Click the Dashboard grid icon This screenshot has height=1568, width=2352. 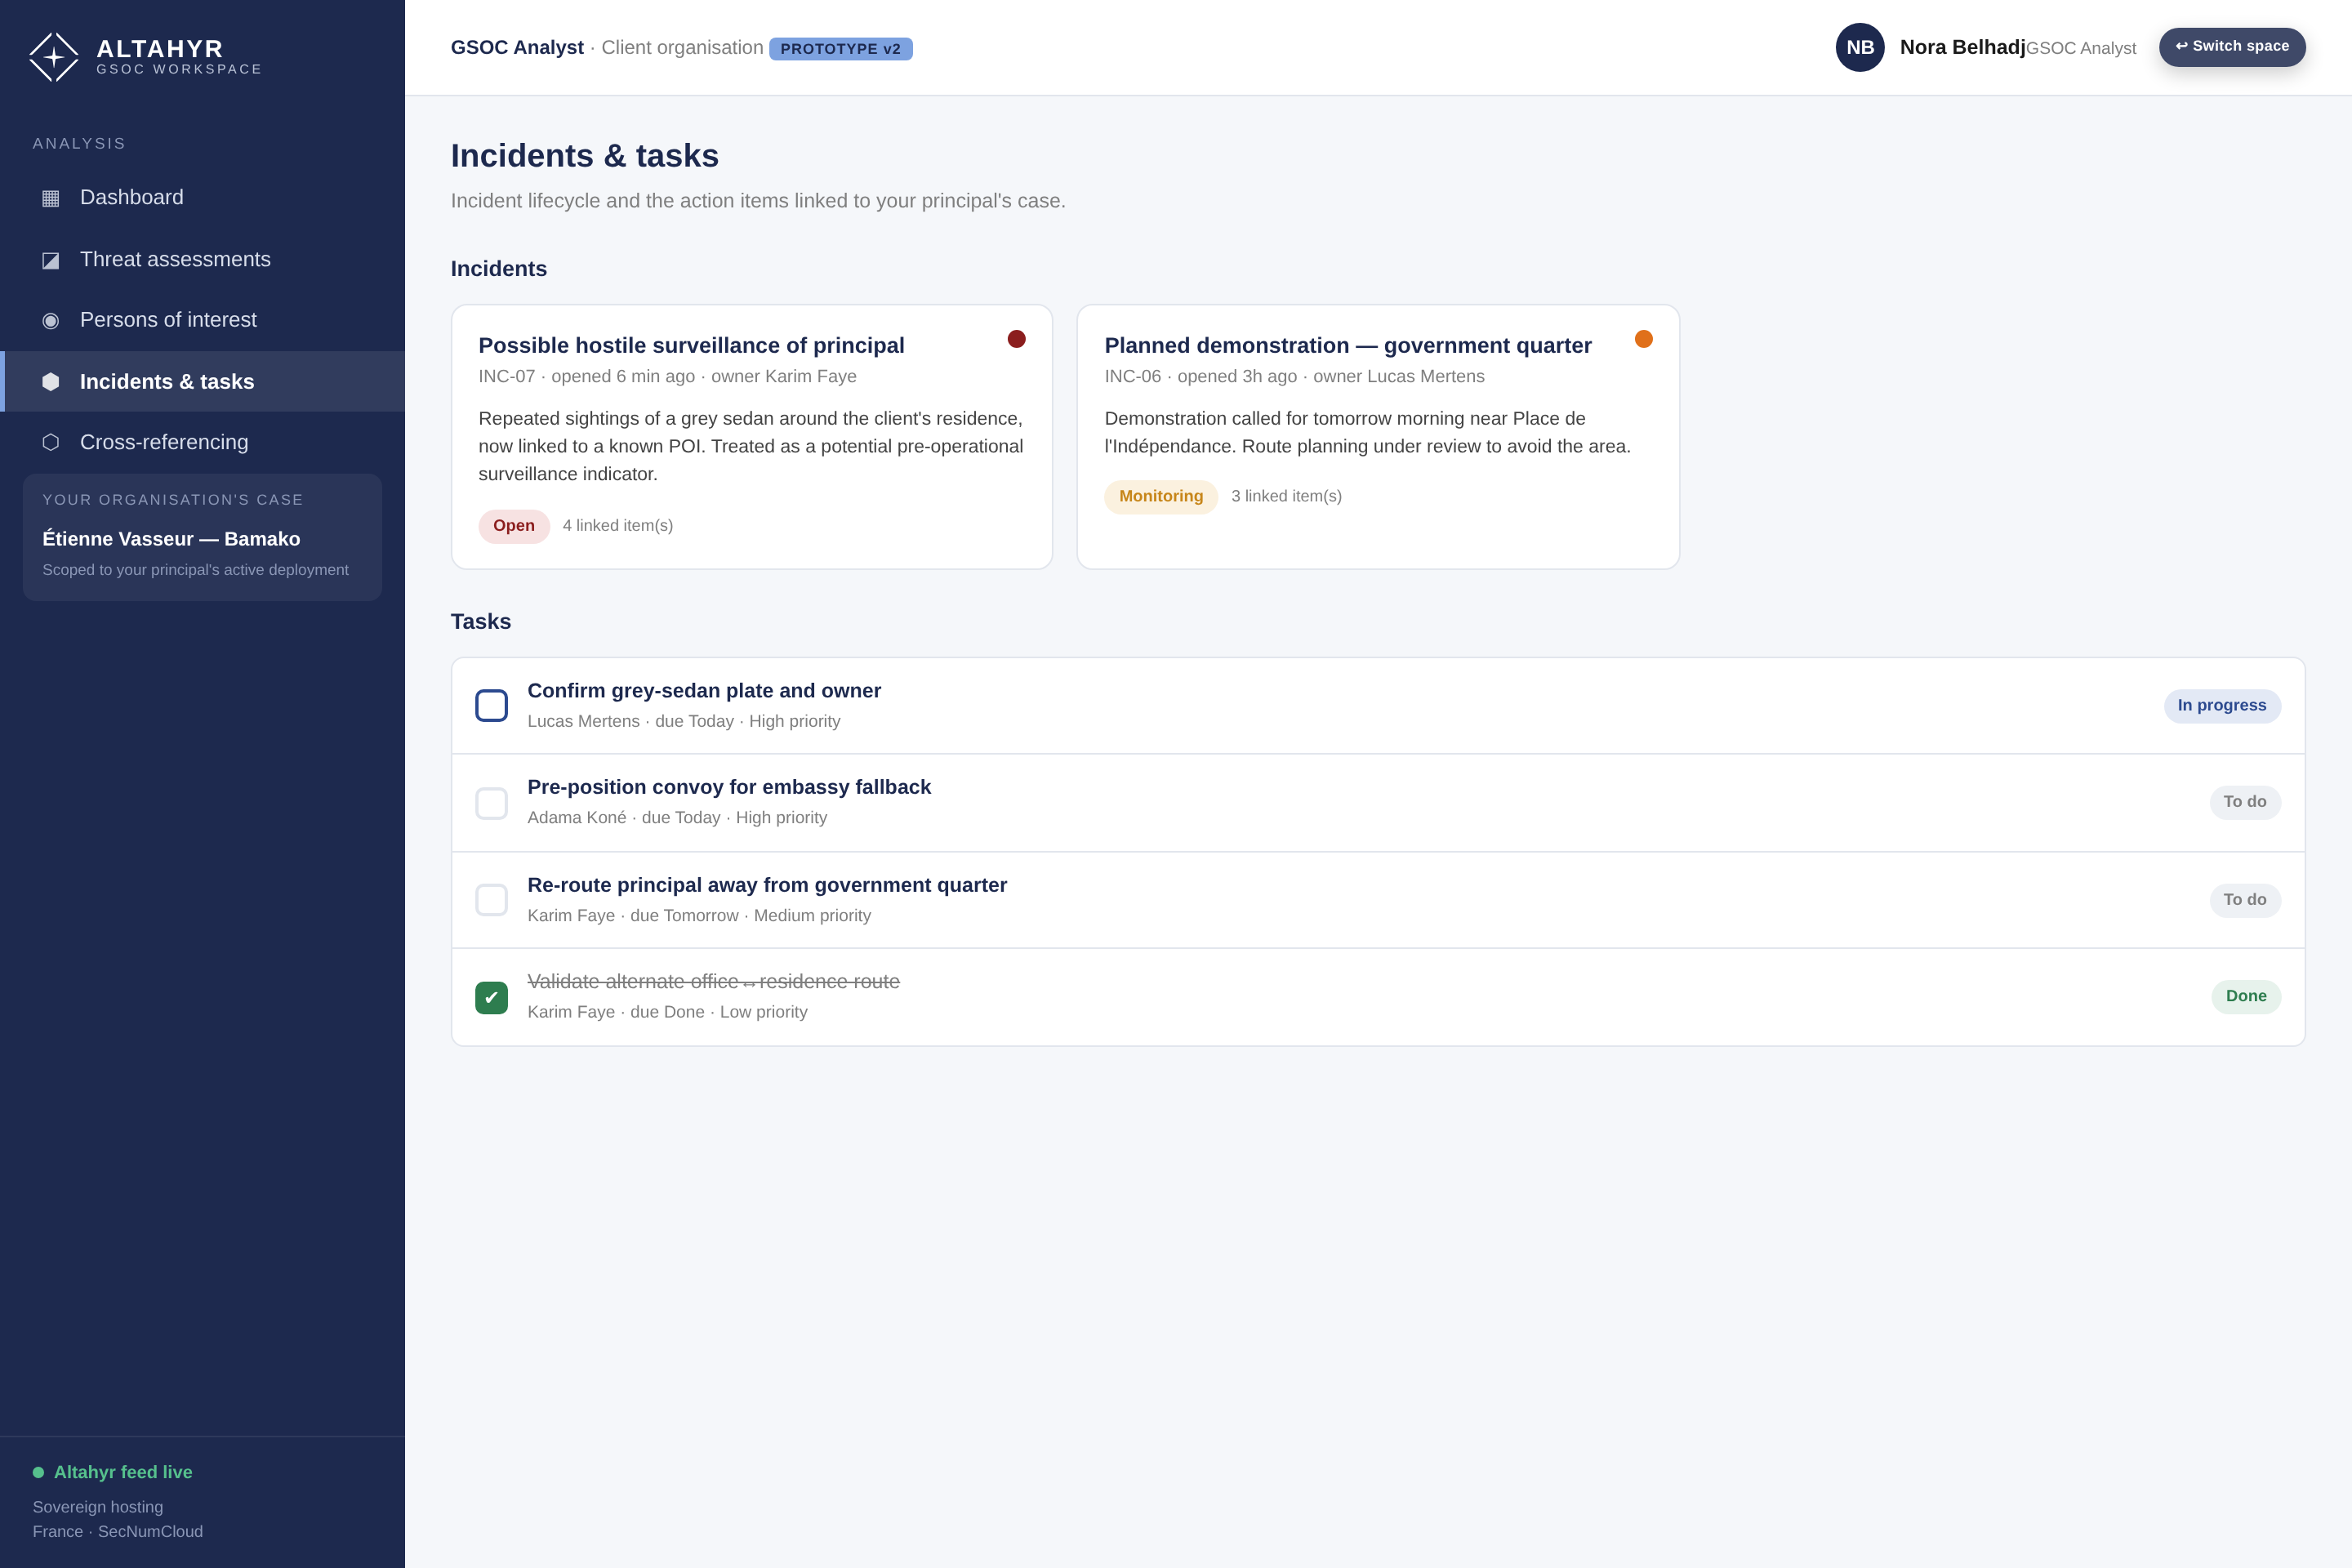[x=50, y=198]
